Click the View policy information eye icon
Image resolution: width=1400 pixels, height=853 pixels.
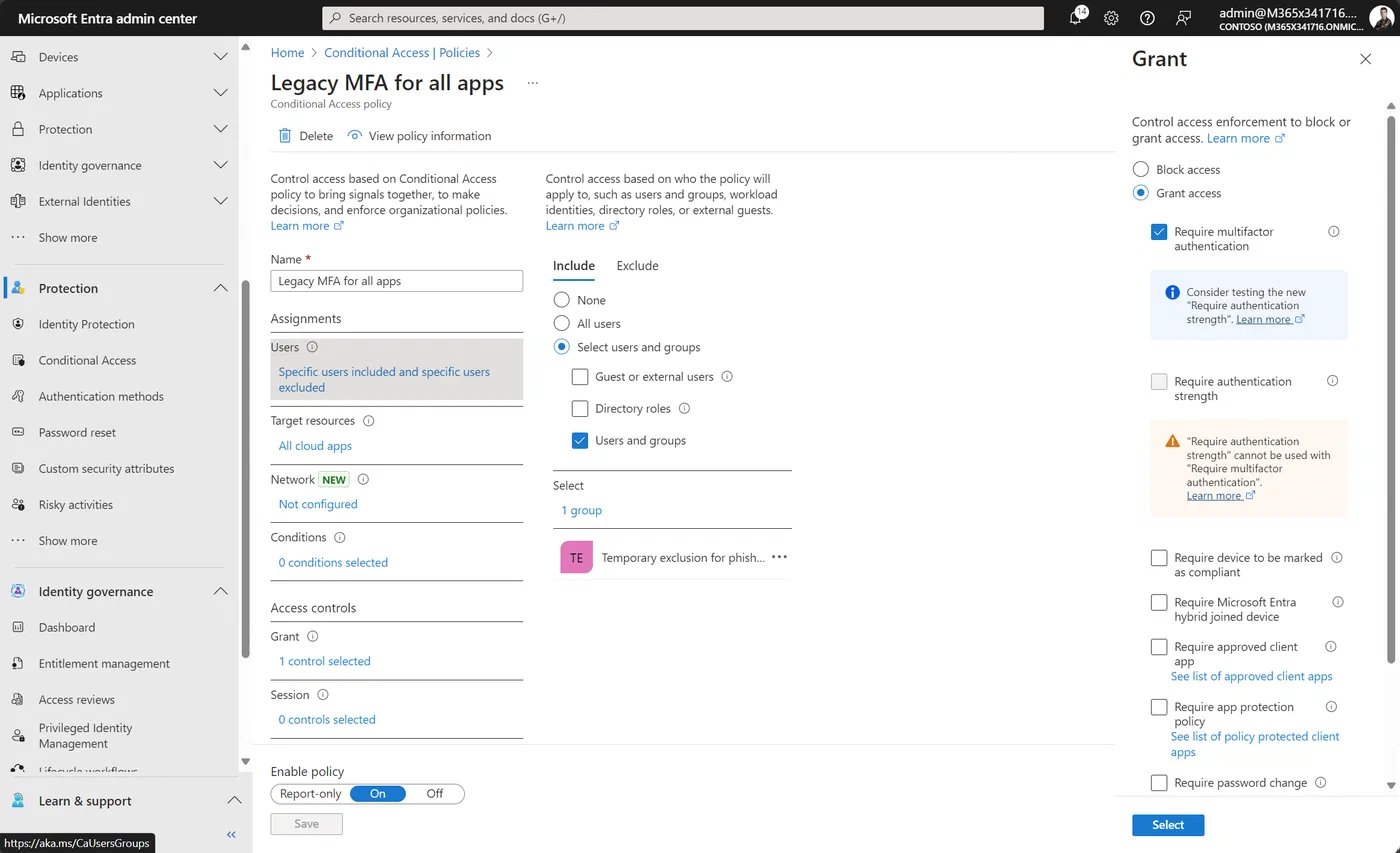tap(354, 136)
